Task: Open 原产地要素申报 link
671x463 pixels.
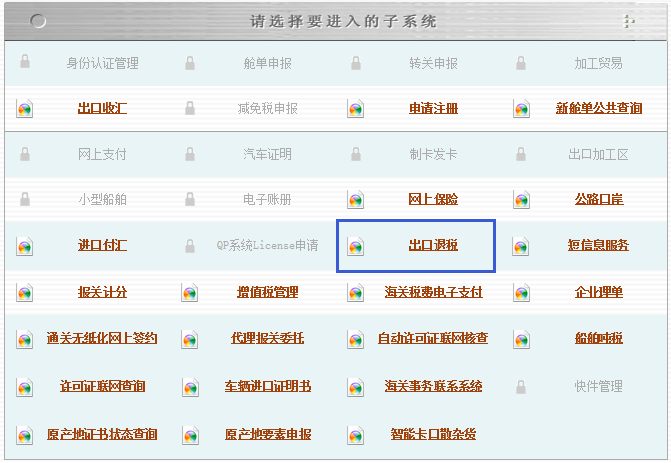Action: [x=268, y=434]
